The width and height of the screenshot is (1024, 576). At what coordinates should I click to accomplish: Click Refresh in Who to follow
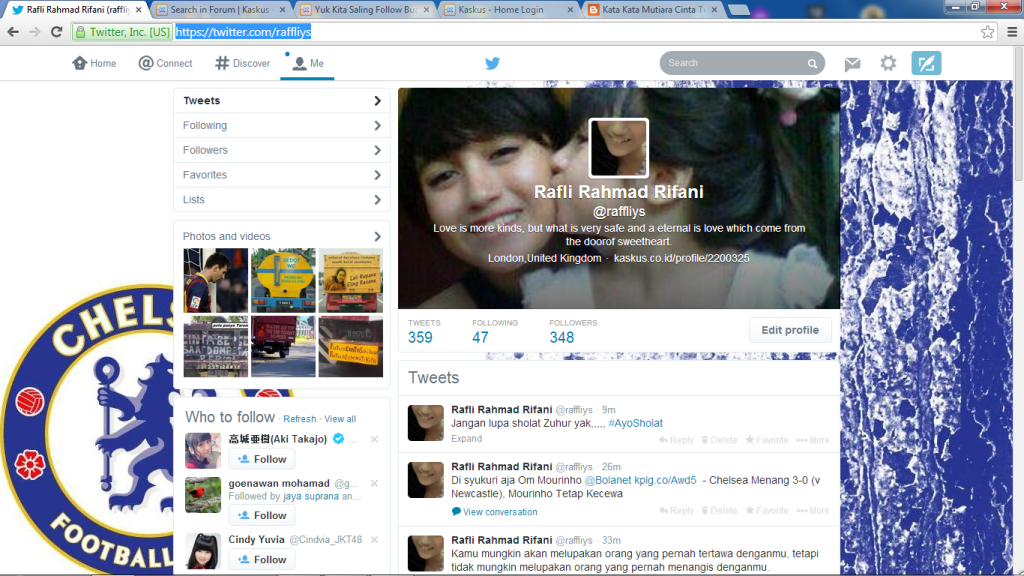[300, 419]
